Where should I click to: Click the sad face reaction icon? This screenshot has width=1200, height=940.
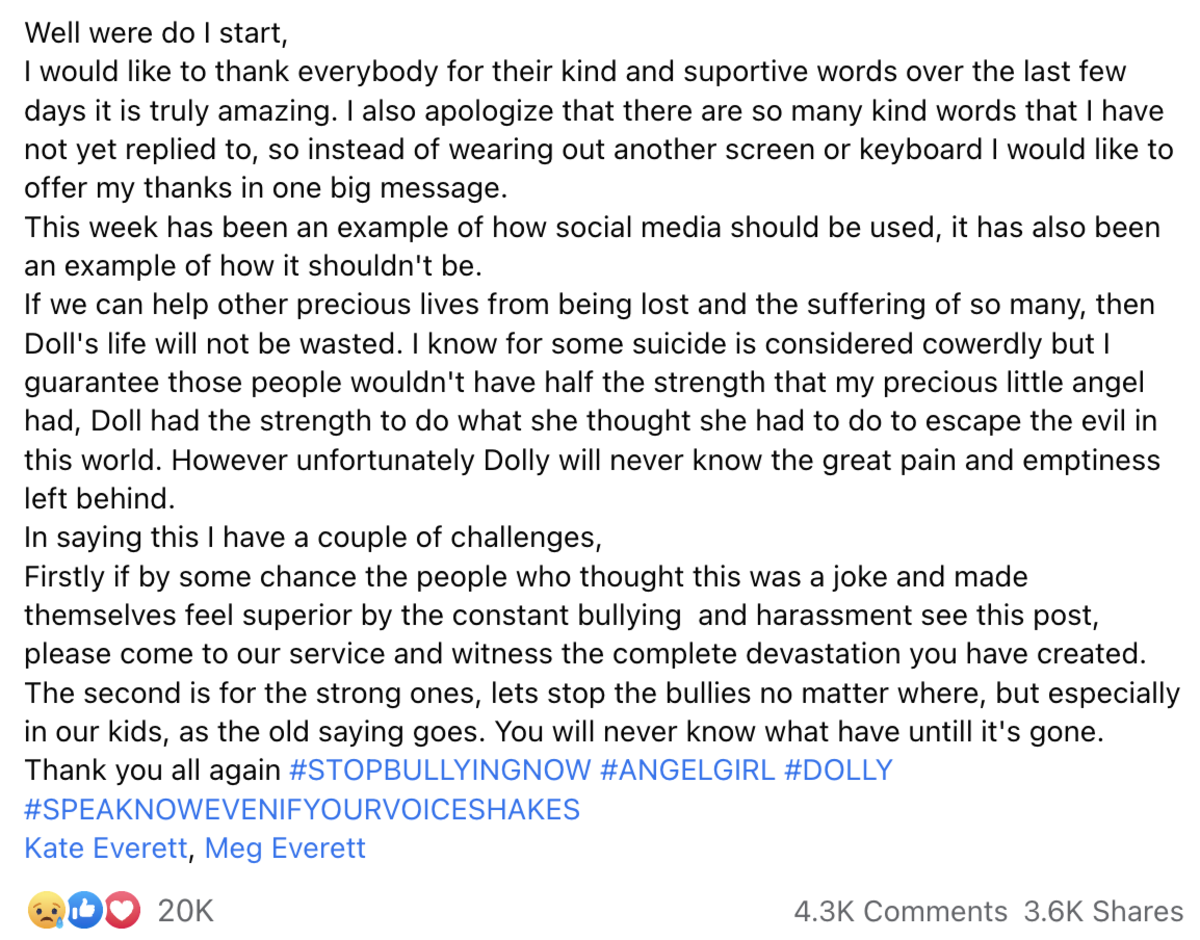(x=47, y=911)
